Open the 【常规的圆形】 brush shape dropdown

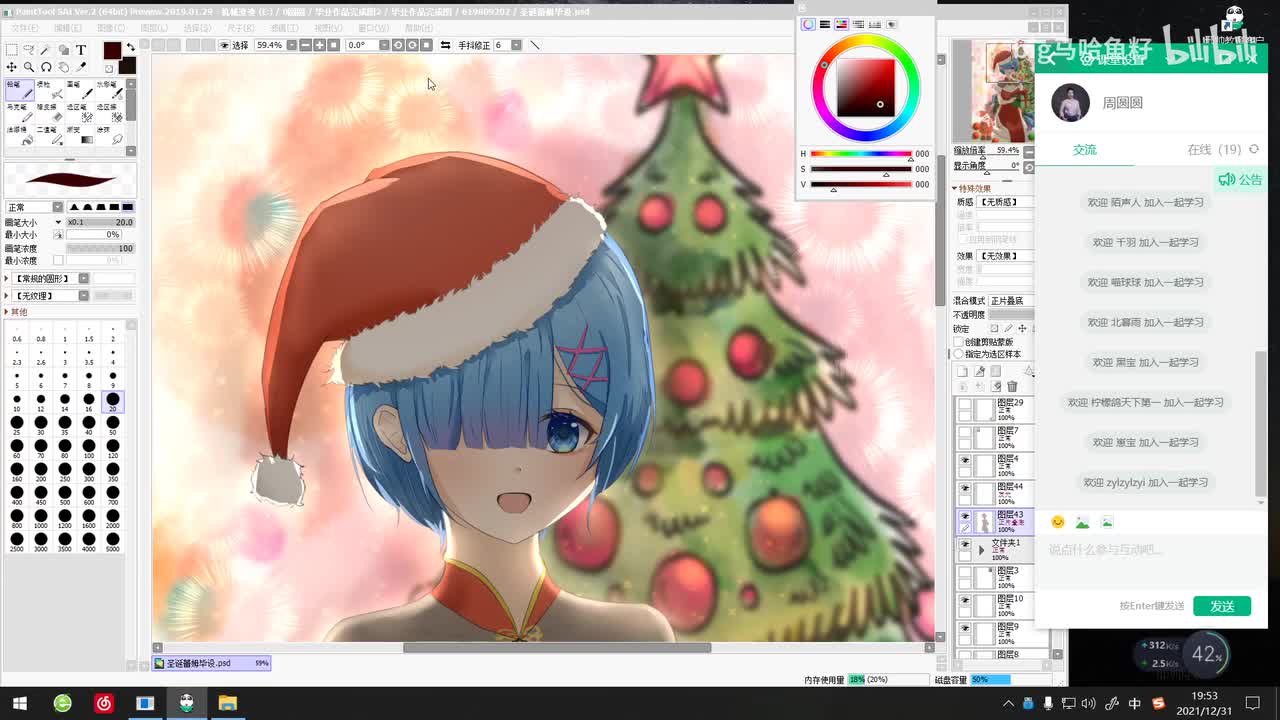coord(84,278)
